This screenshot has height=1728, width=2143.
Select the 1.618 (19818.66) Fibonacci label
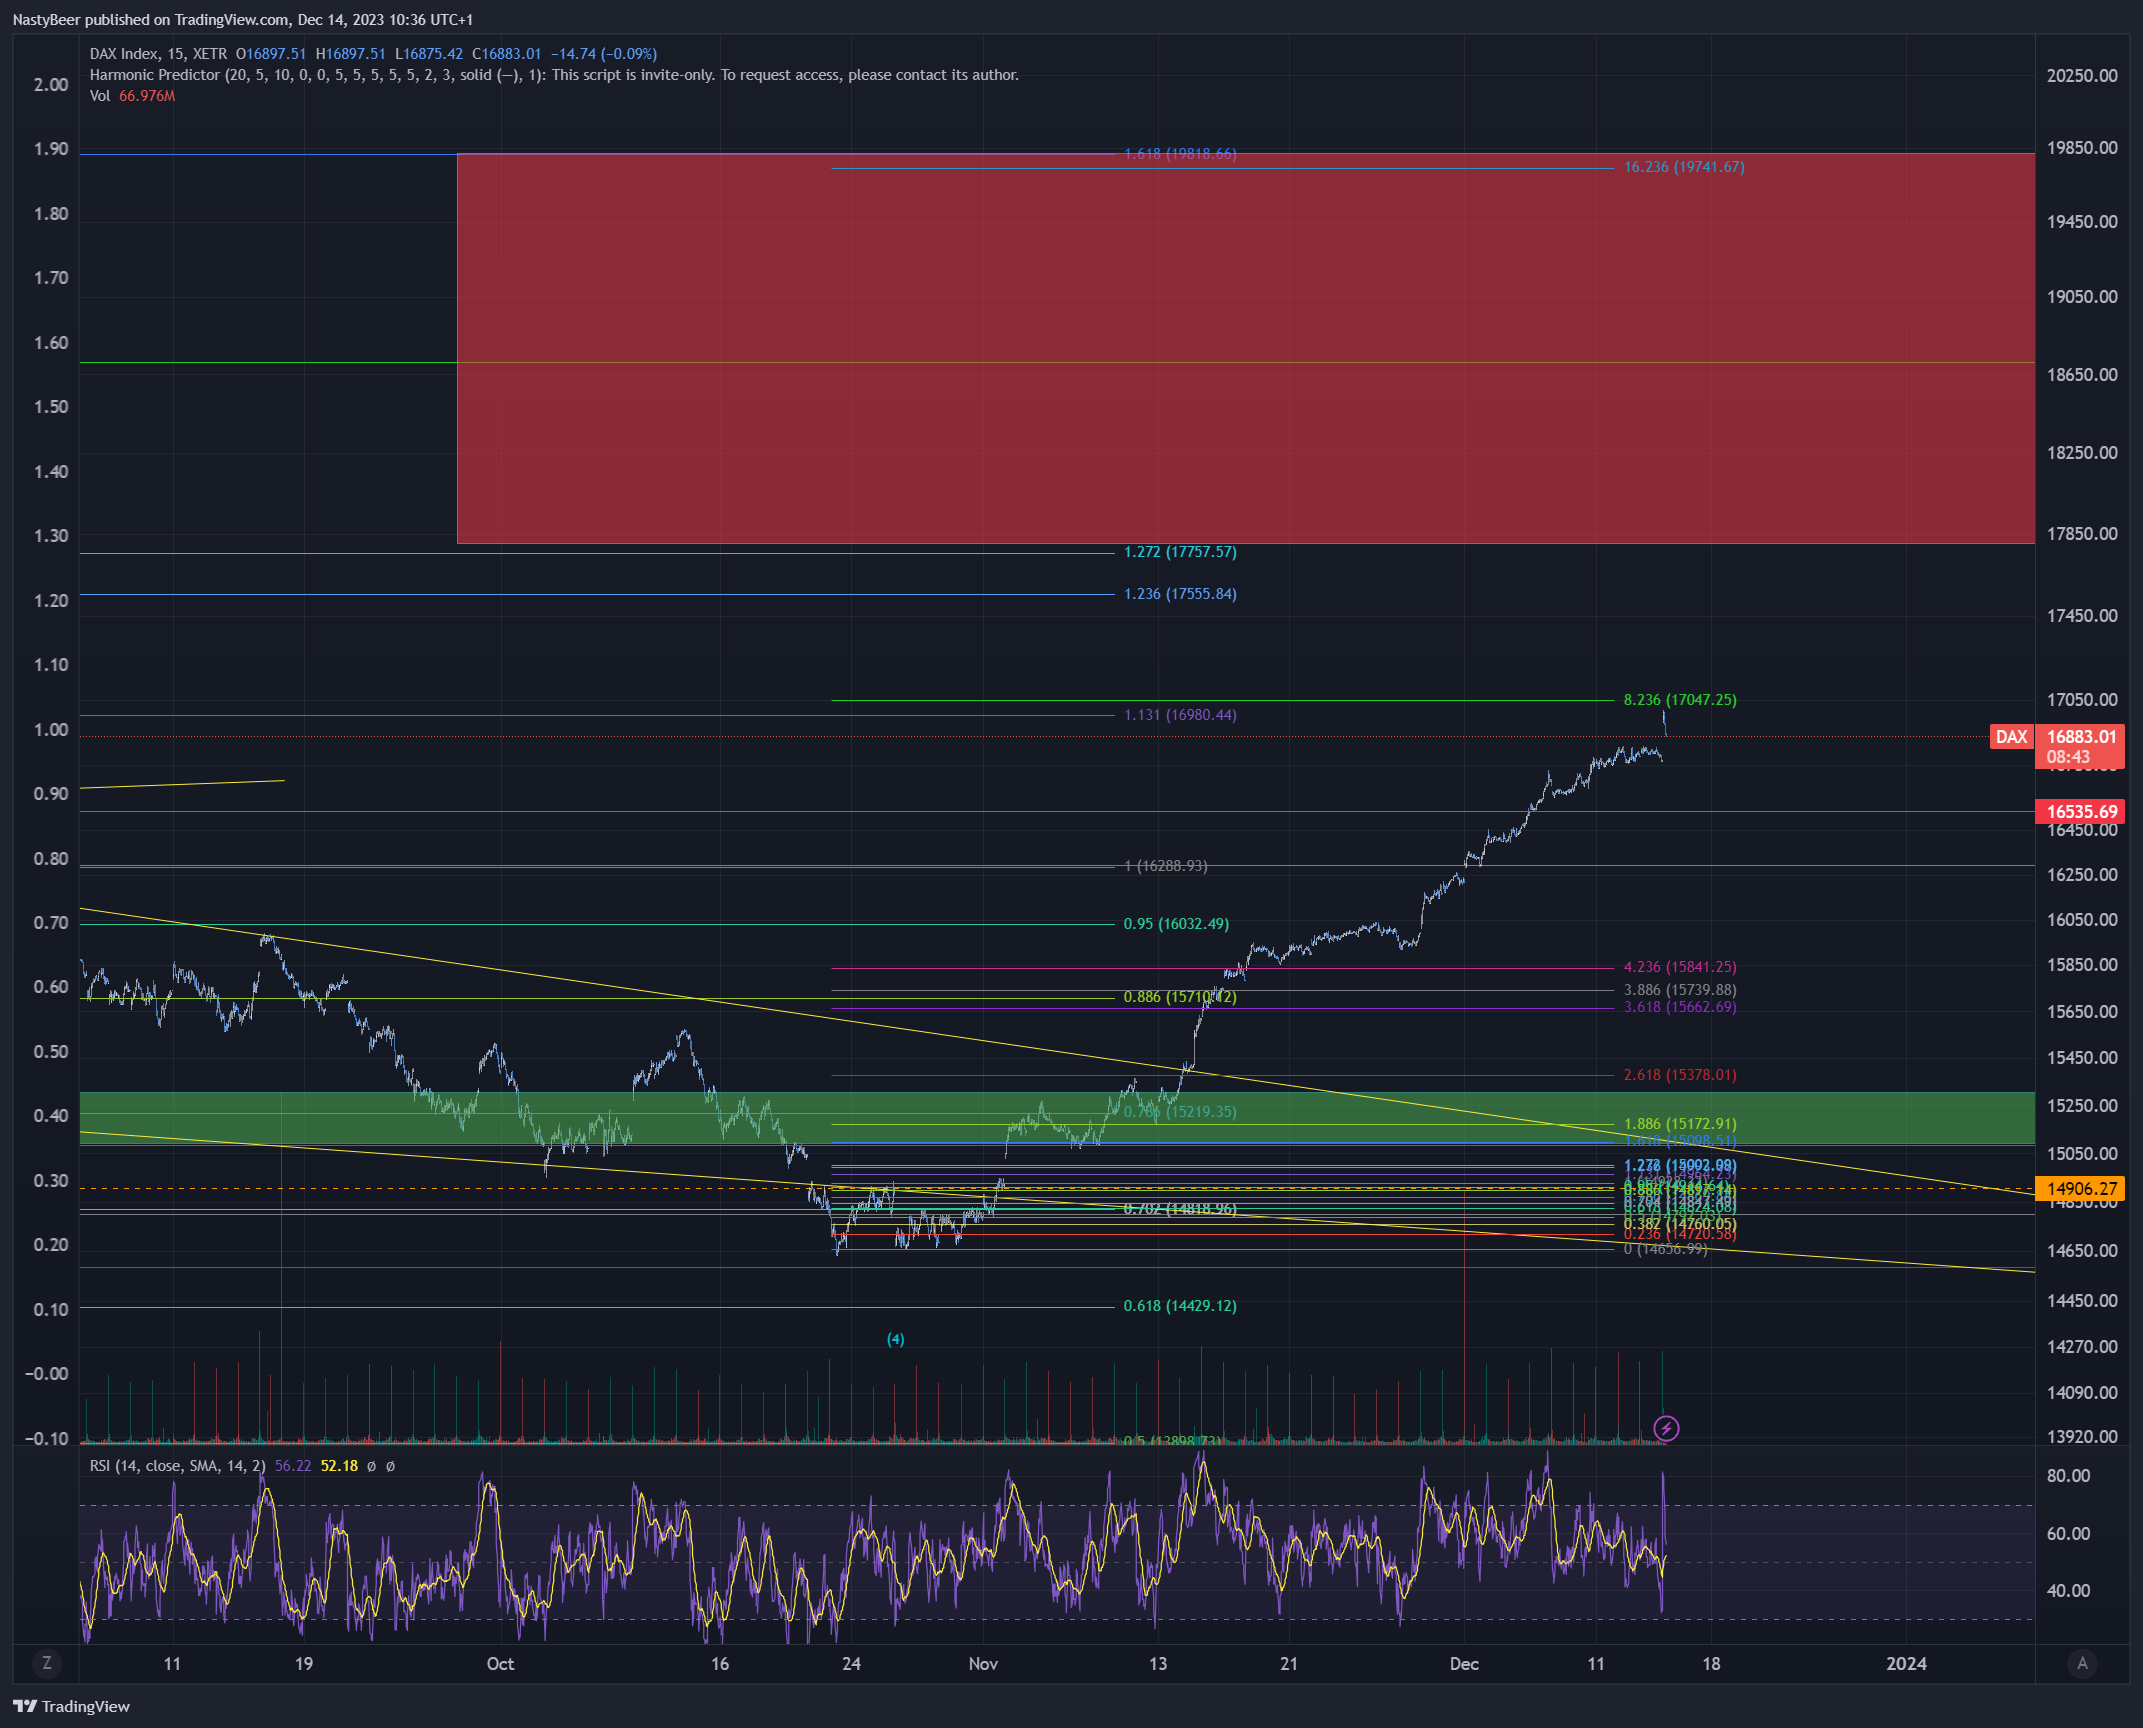click(x=1180, y=154)
